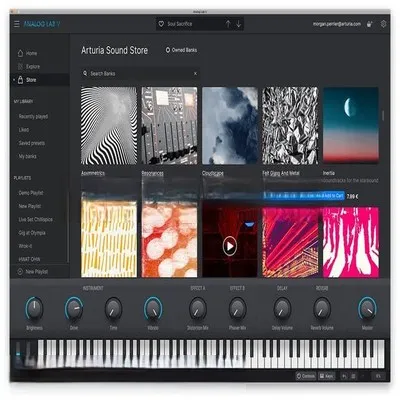400x400 pixels.
Task: Click the Phaser Mix knob
Action: pos(237,308)
